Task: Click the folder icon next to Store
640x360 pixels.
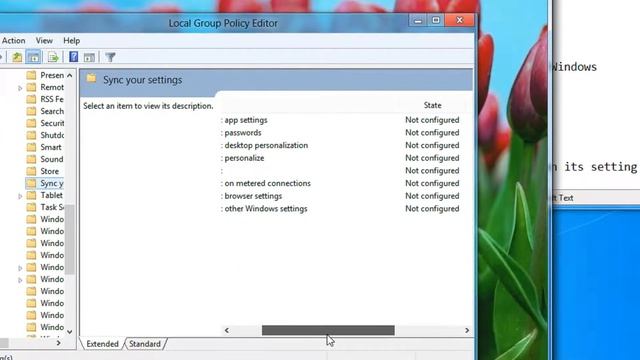Action: pos(31,171)
